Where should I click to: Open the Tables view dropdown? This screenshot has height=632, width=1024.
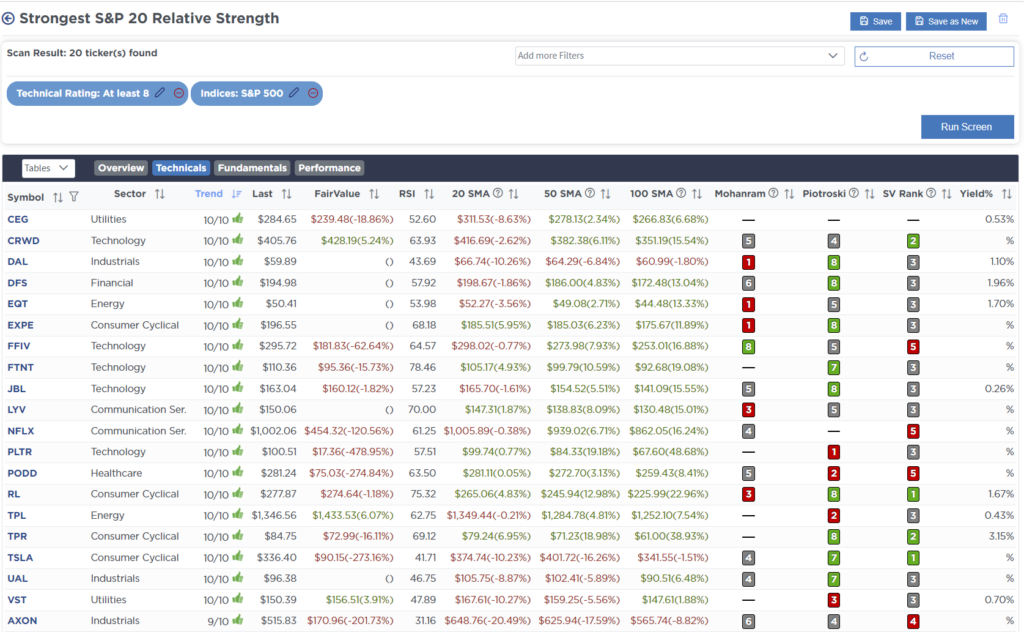[48, 168]
